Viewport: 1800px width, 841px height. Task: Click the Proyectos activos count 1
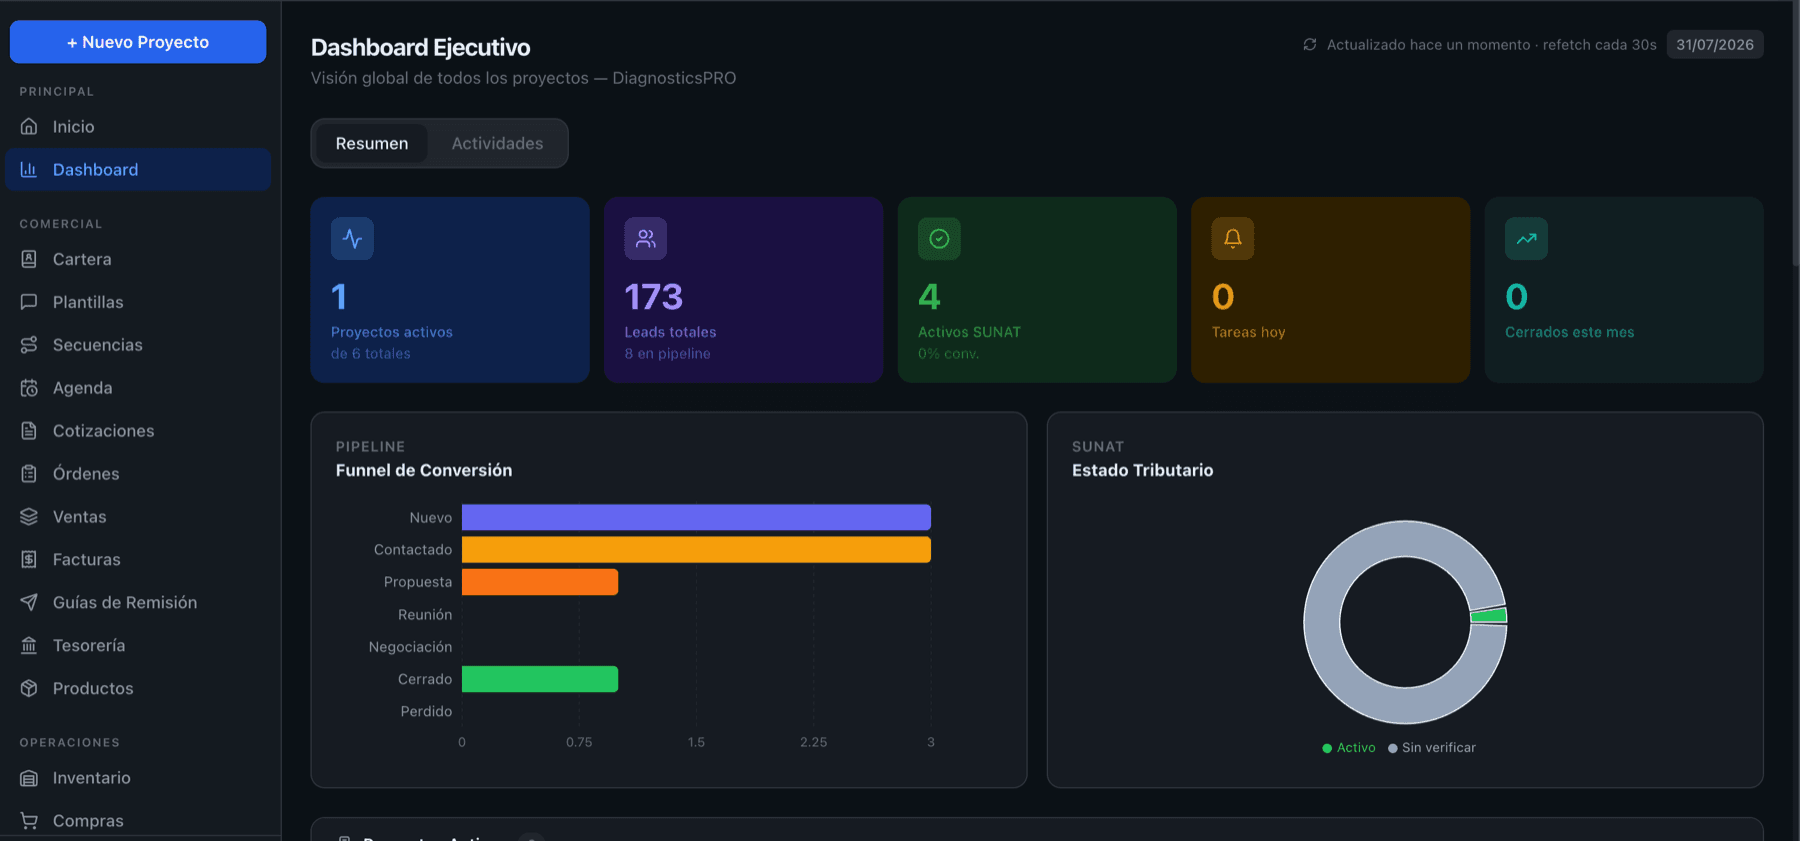pyautogui.click(x=339, y=297)
